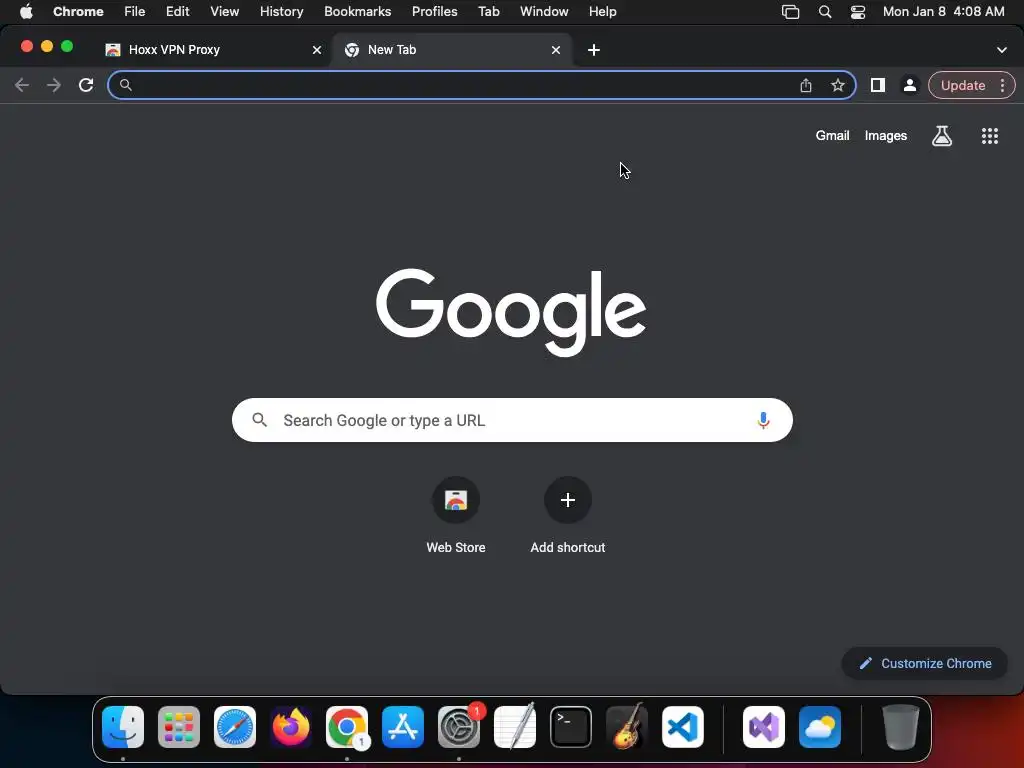This screenshot has height=768, width=1024.
Task: Open Spotlight search in menu bar
Action: 825,12
